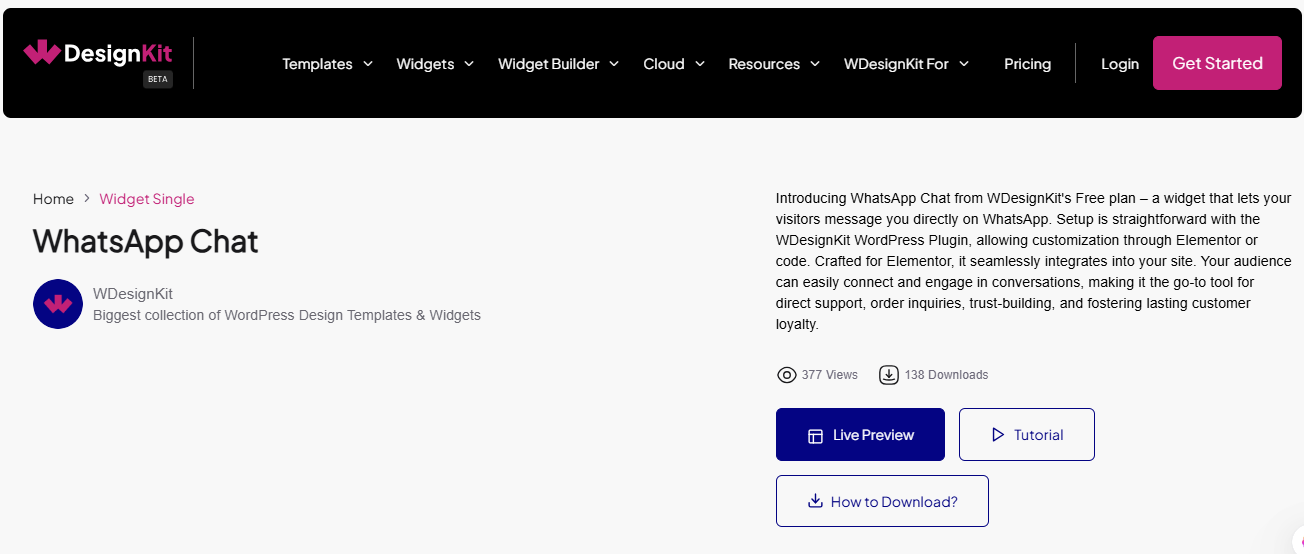Open the Login link
This screenshot has height=554, width=1304.
tap(1120, 64)
